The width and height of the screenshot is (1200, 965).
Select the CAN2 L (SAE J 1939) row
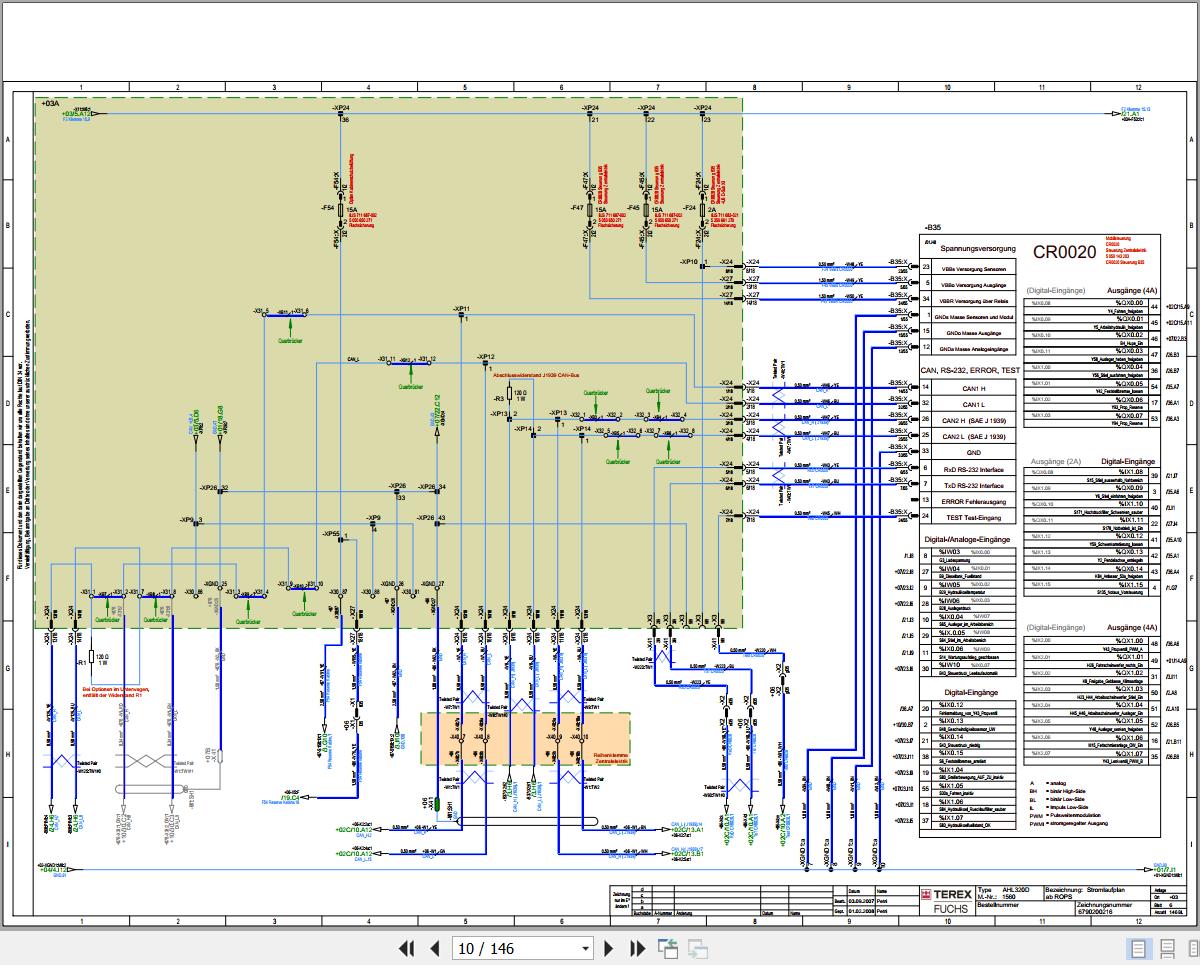(x=967, y=437)
